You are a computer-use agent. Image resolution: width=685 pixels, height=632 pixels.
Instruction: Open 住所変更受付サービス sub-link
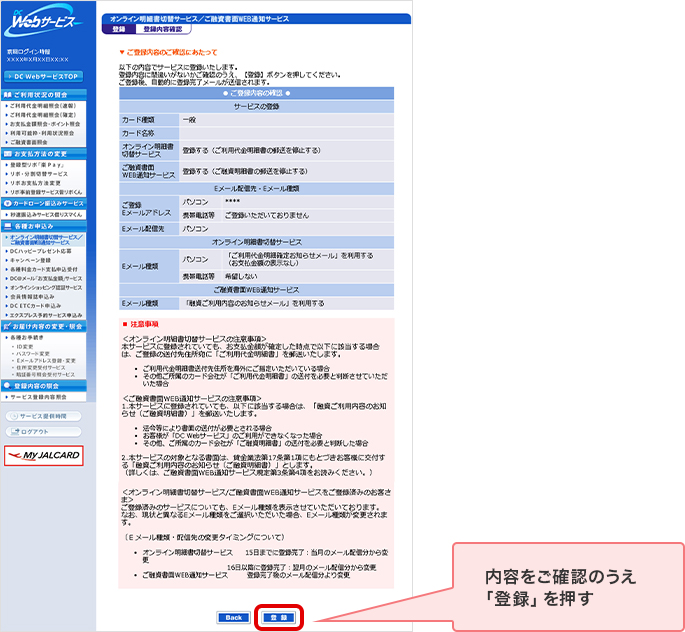[41, 368]
